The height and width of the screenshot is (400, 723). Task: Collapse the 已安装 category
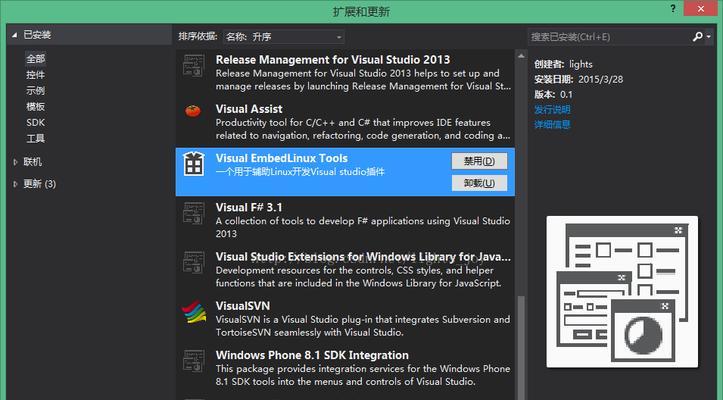[14, 35]
